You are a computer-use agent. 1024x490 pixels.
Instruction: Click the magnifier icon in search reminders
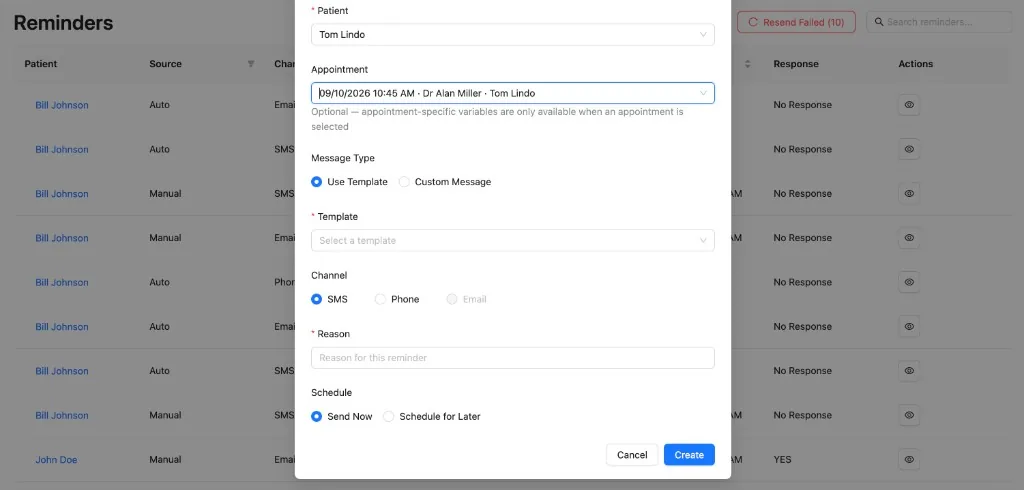coord(878,22)
